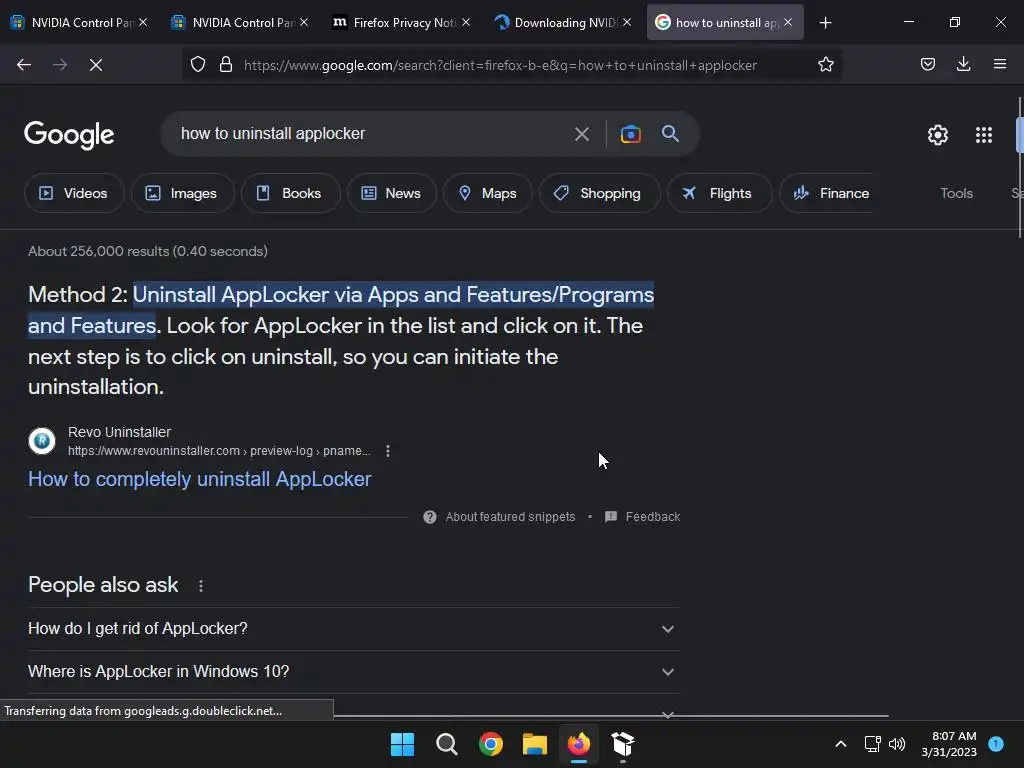Filter results by Flights
1024x768 pixels.
click(719, 193)
